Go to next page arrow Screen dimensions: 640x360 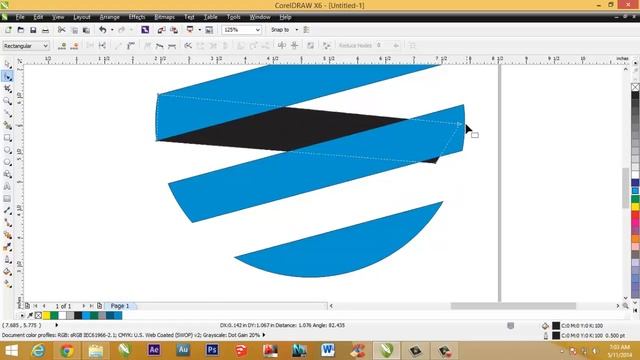coord(84,306)
